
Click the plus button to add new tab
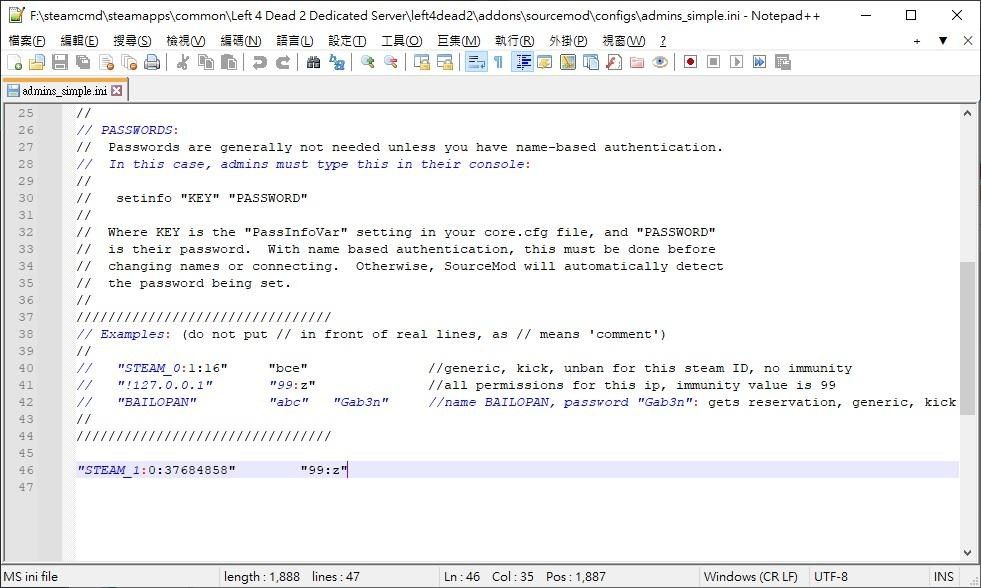click(917, 41)
